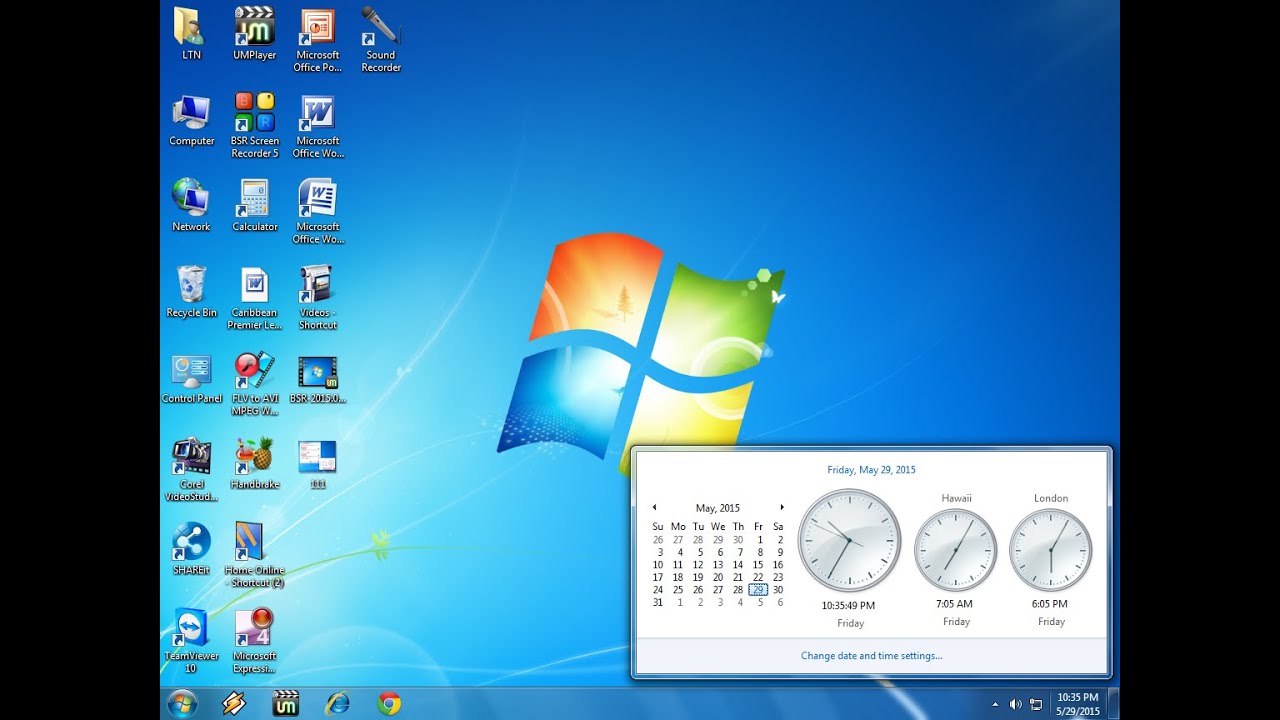Select the FLV to AVI MPEG shortcut
Image resolution: width=1280 pixels, height=720 pixels.
pyautogui.click(x=255, y=384)
